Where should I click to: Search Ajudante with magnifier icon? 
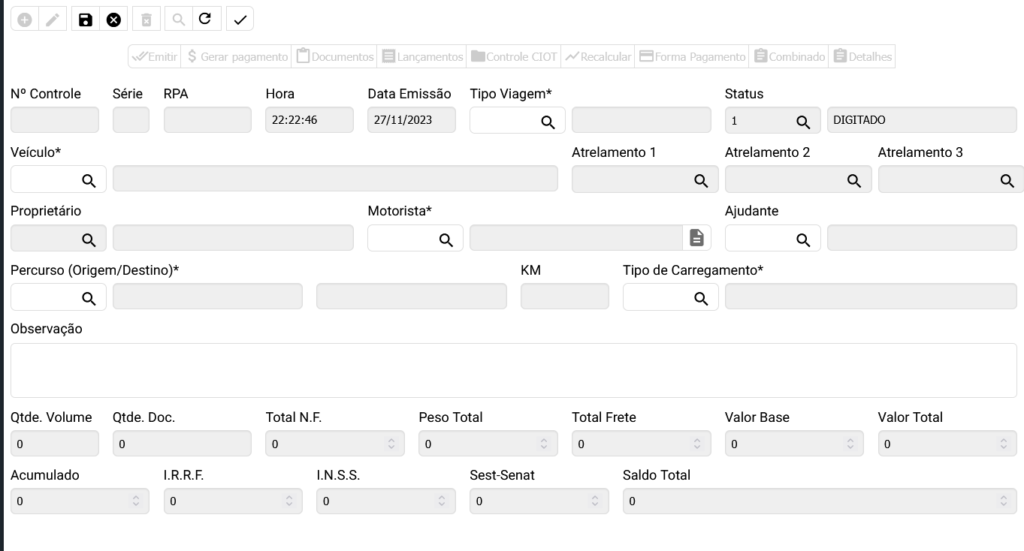802,239
